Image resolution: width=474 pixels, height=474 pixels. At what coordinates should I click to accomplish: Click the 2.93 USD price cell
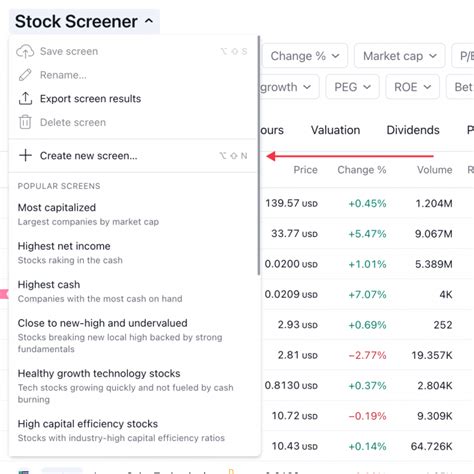click(x=298, y=325)
